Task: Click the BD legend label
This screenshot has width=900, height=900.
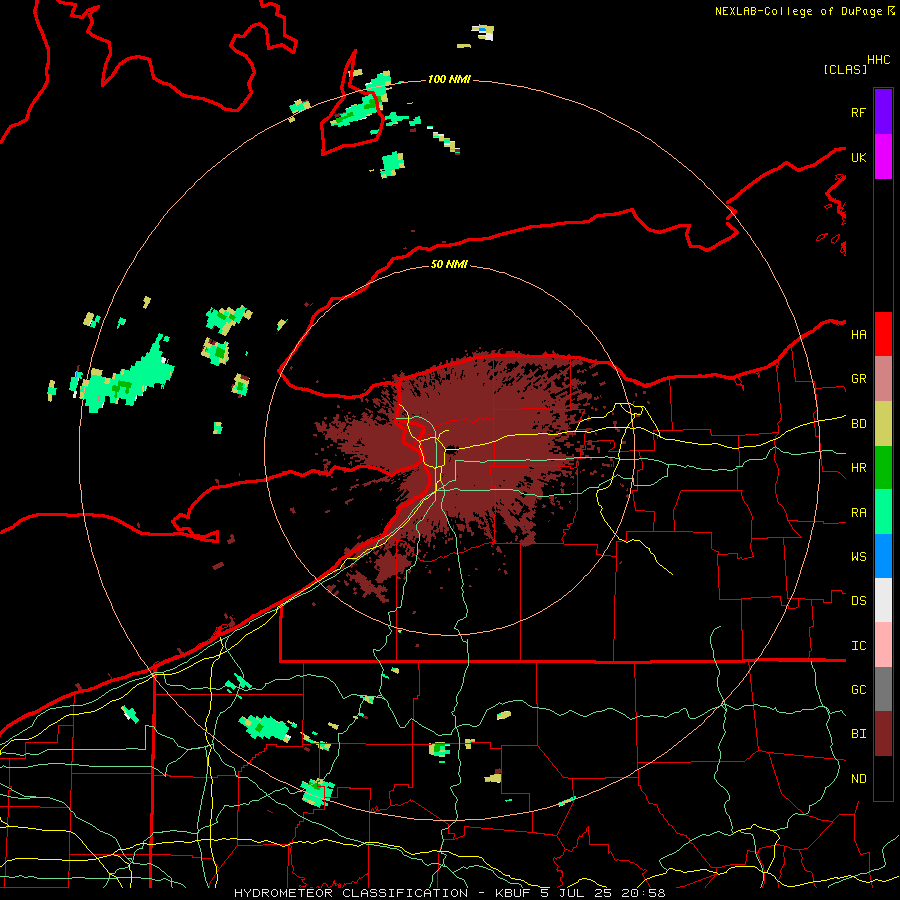Action: [858, 424]
